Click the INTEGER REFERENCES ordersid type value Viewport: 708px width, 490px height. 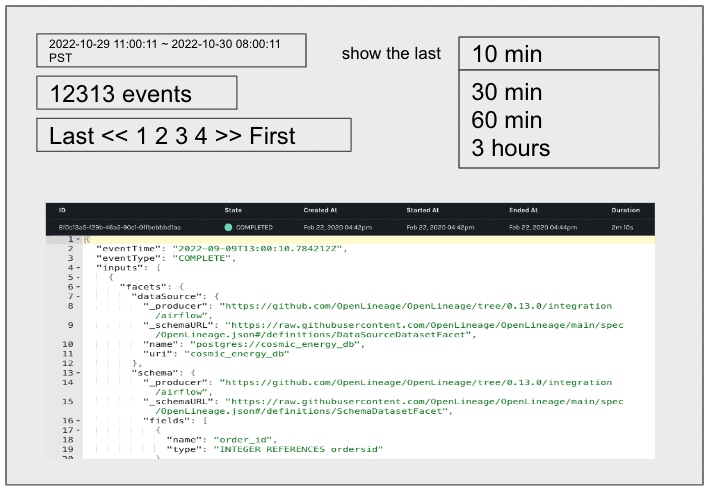pos(298,449)
